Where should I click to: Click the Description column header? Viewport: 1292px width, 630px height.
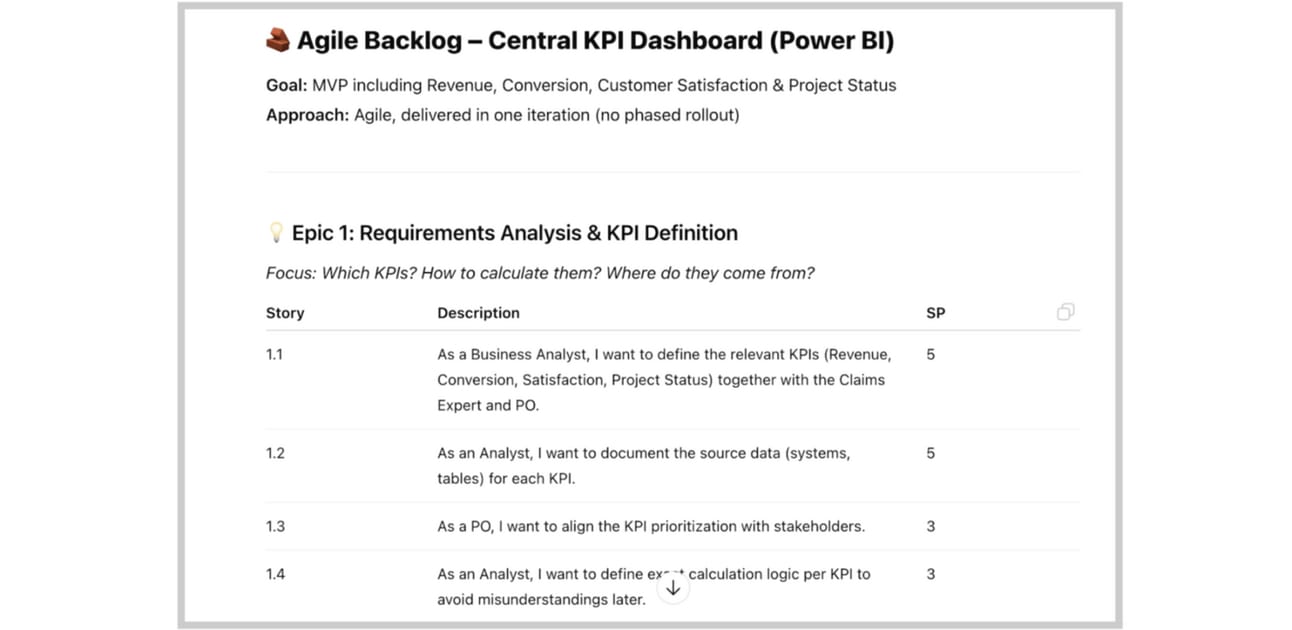(x=478, y=313)
